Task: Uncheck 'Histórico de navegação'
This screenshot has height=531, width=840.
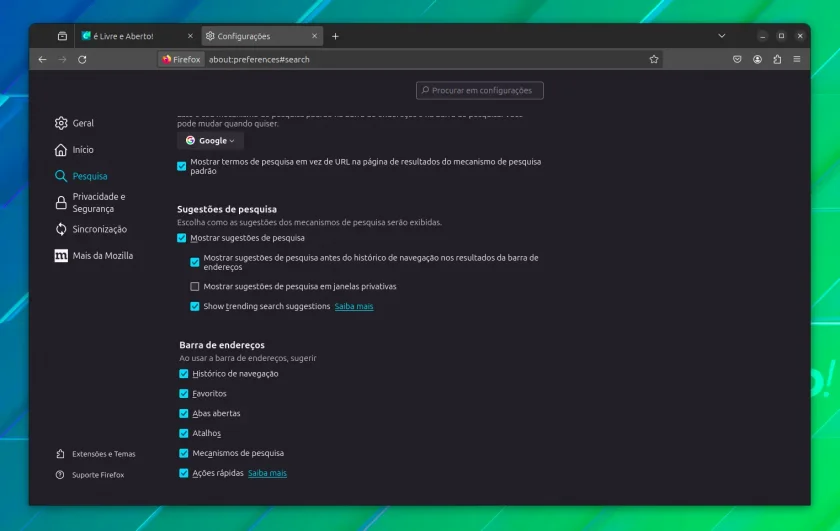Action: tap(184, 373)
